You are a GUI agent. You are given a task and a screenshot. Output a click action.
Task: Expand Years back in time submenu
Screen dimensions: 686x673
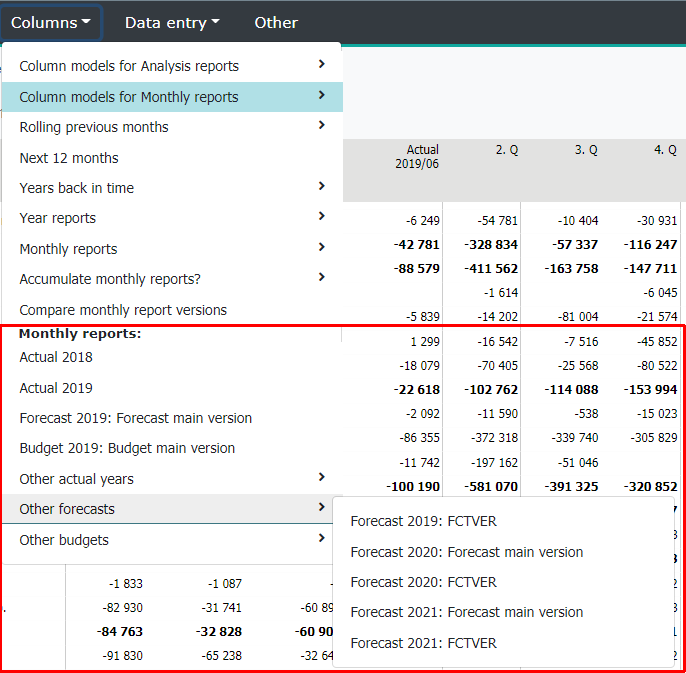pyautogui.click(x=172, y=188)
